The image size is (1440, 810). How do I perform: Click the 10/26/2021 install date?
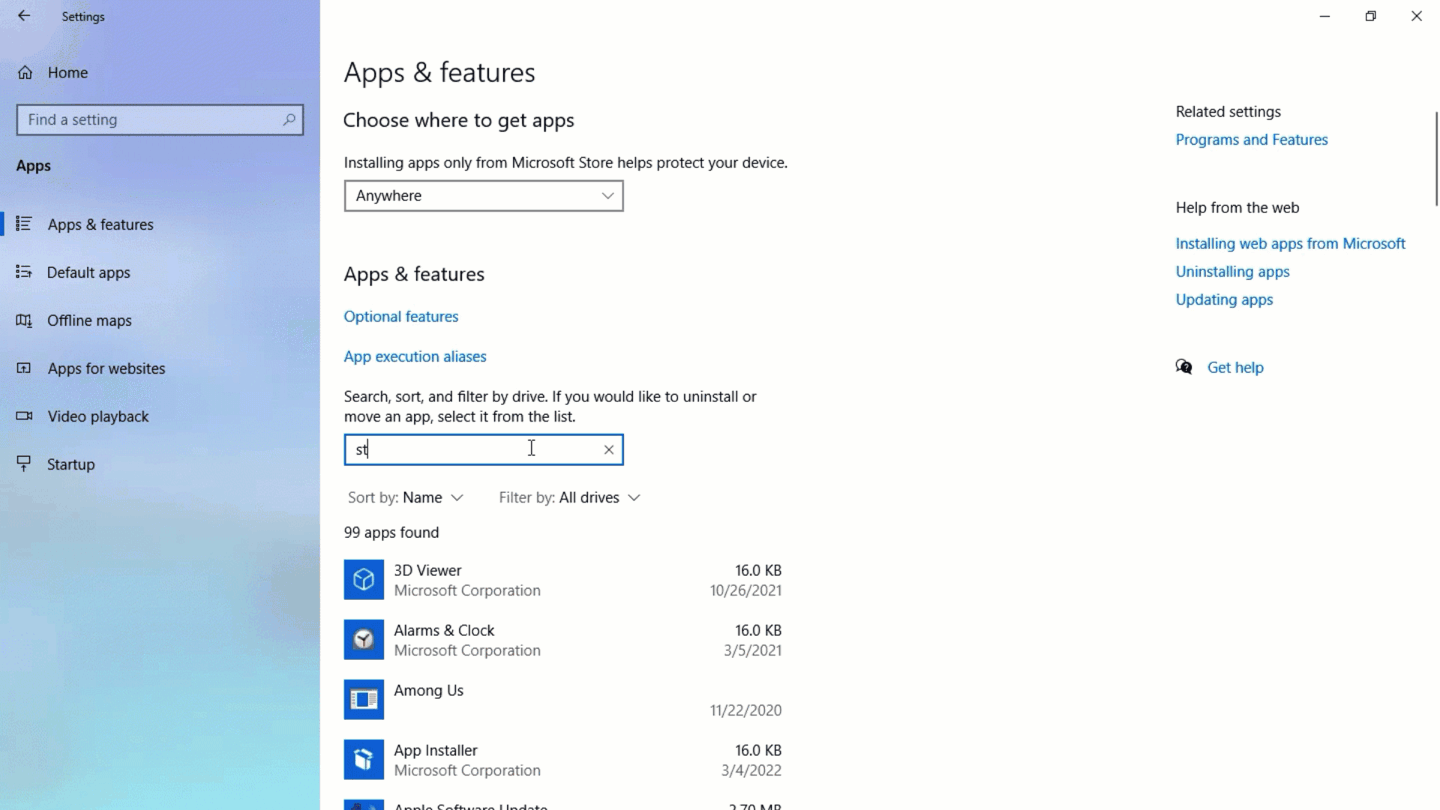click(x=746, y=590)
